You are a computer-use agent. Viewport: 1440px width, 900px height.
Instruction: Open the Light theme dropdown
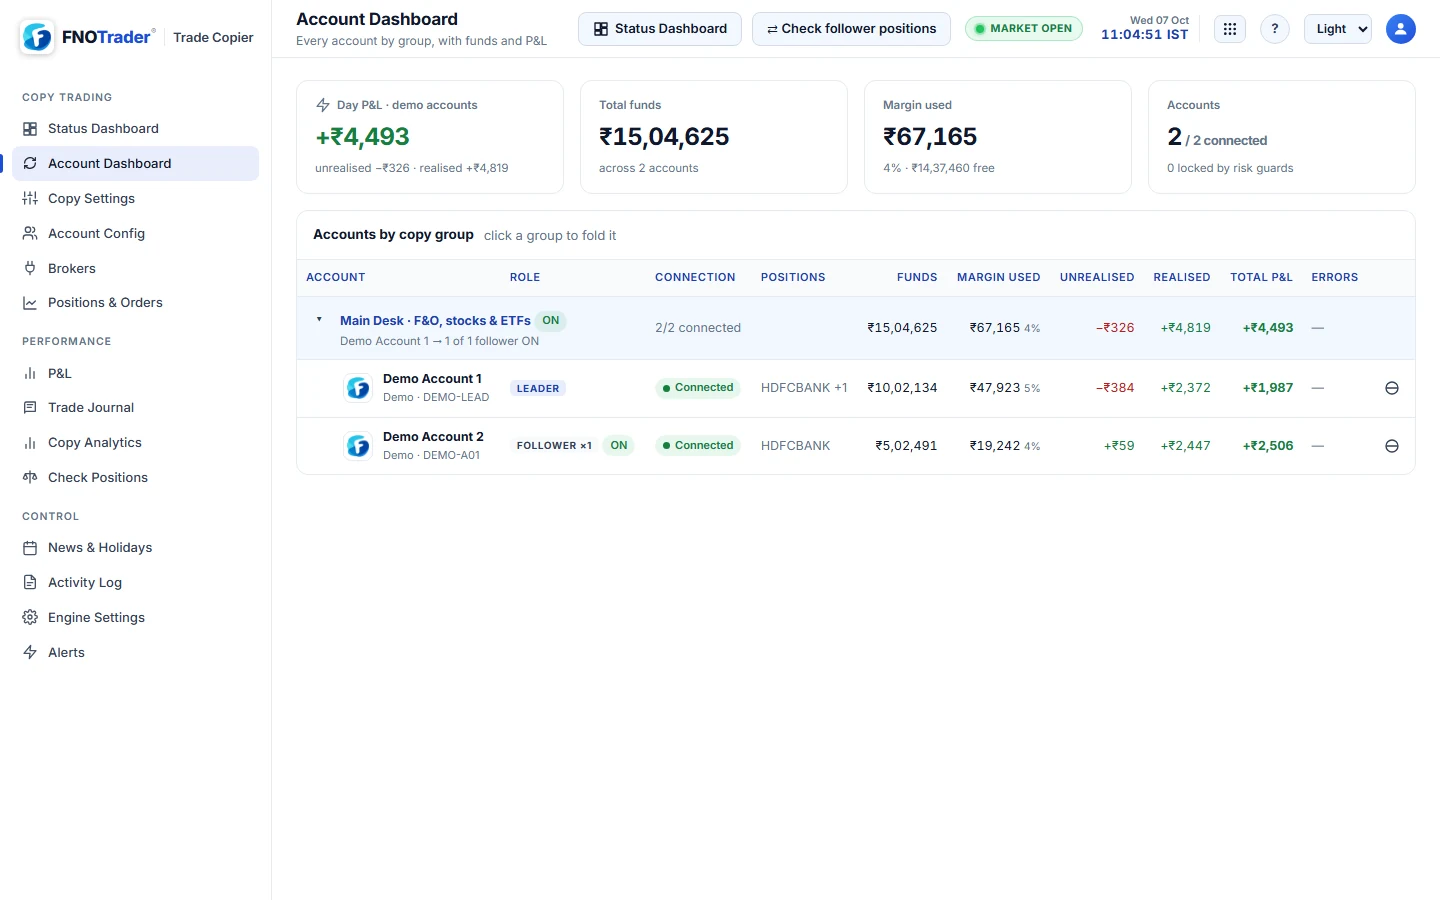click(x=1338, y=29)
